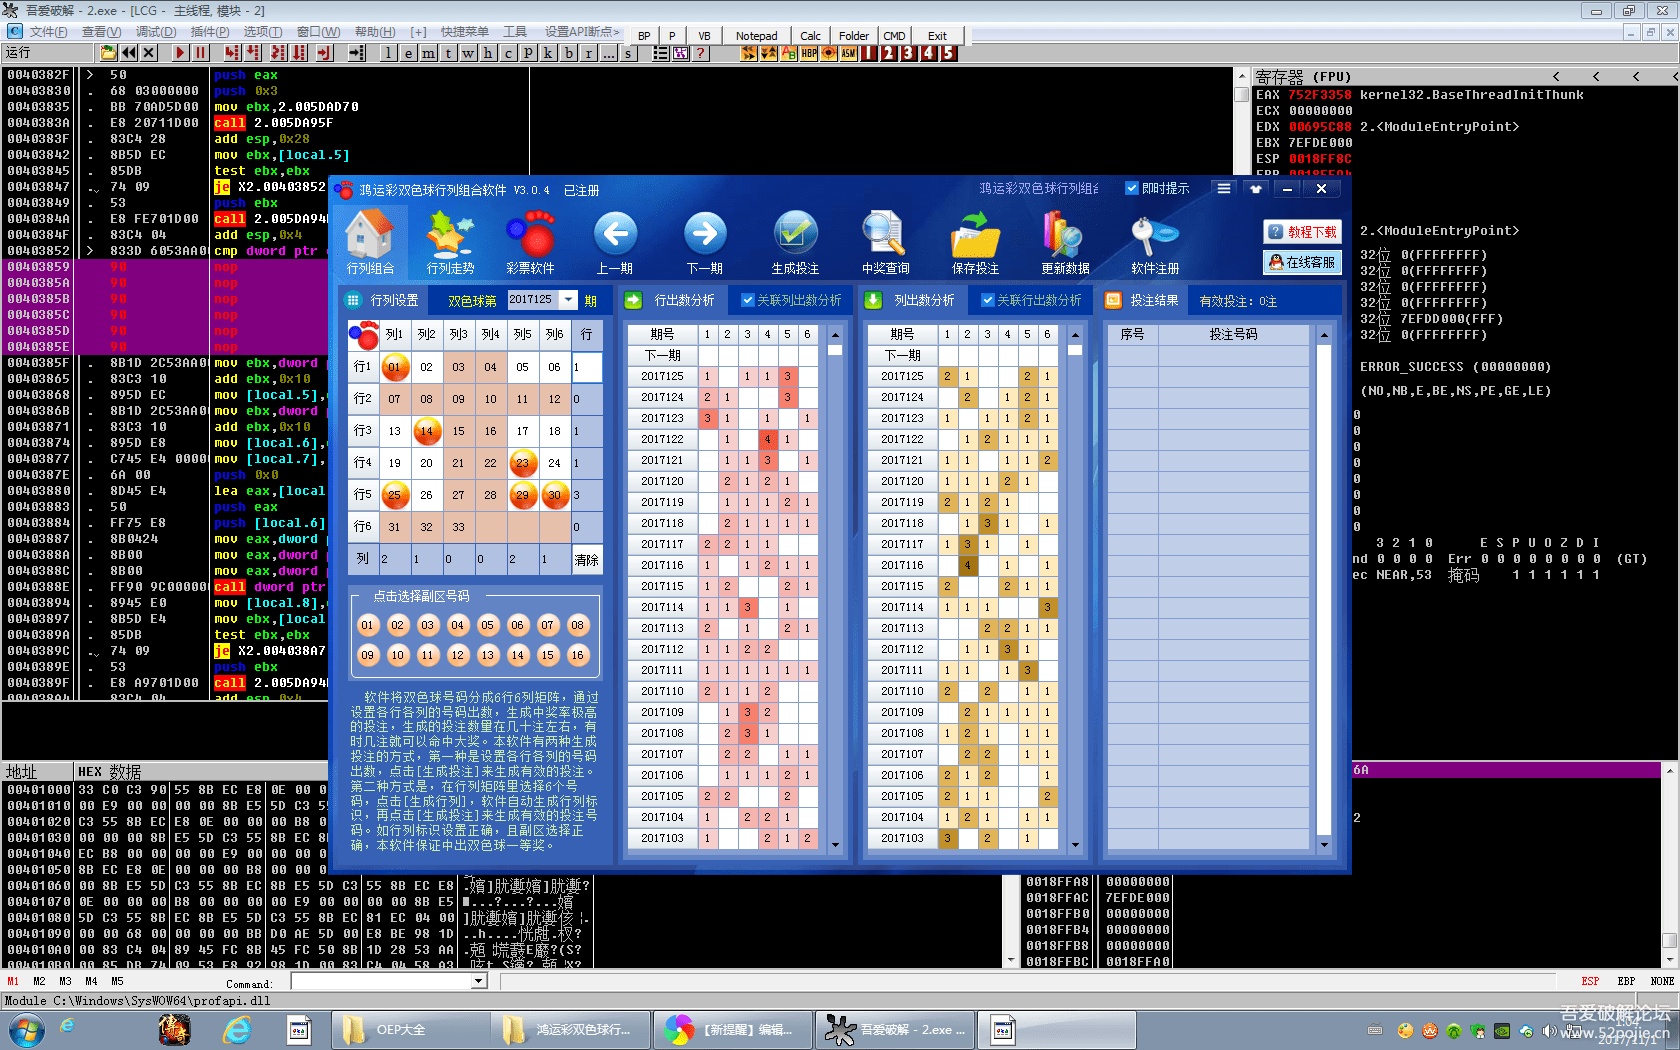1680x1050 pixels.
Task: Toggle red ball 14 in the grid
Action: click(426, 431)
